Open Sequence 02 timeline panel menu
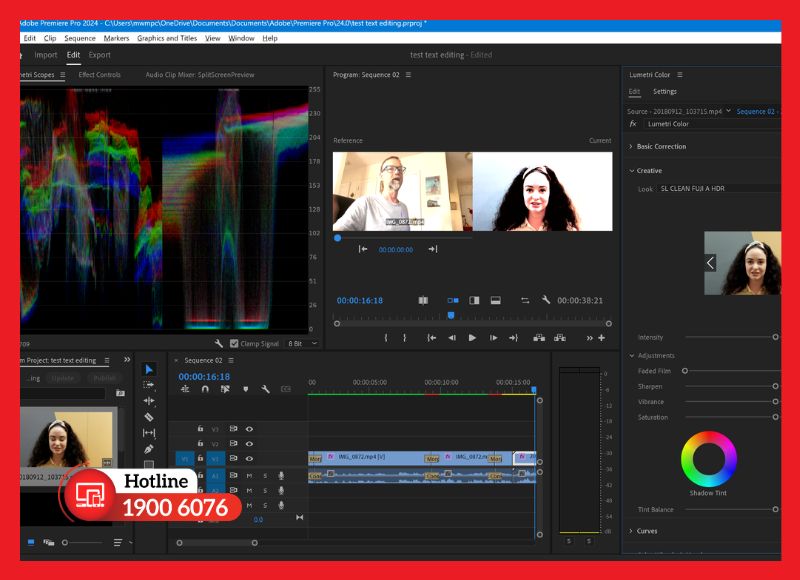This screenshot has height=580, width=800. pyautogui.click(x=231, y=360)
